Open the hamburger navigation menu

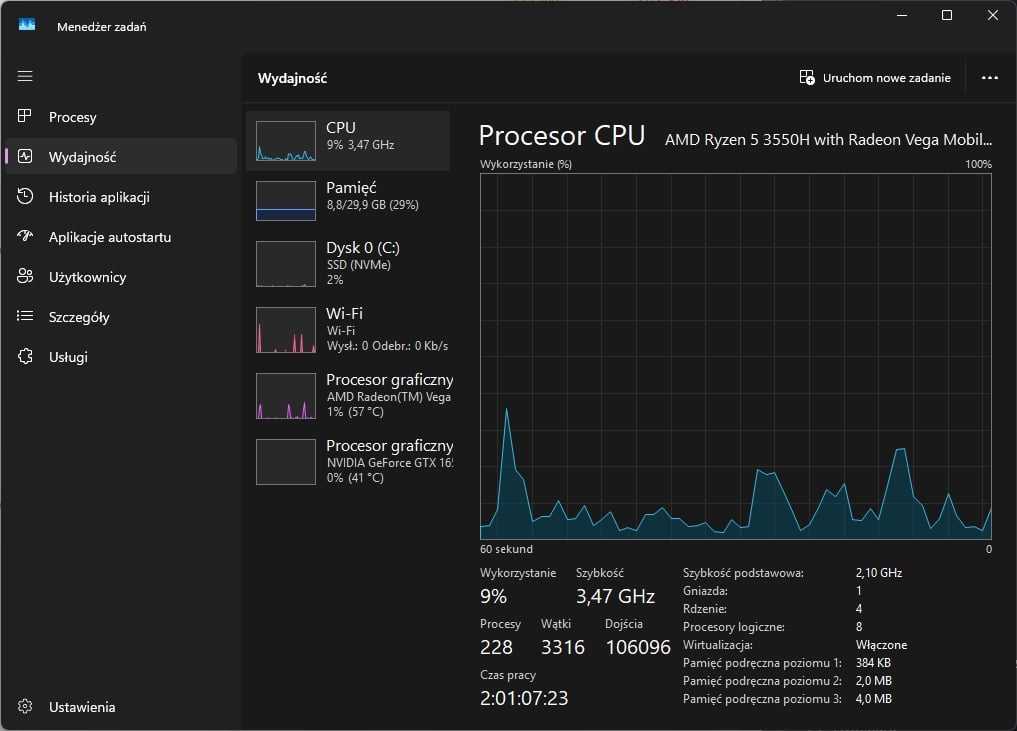click(25, 76)
